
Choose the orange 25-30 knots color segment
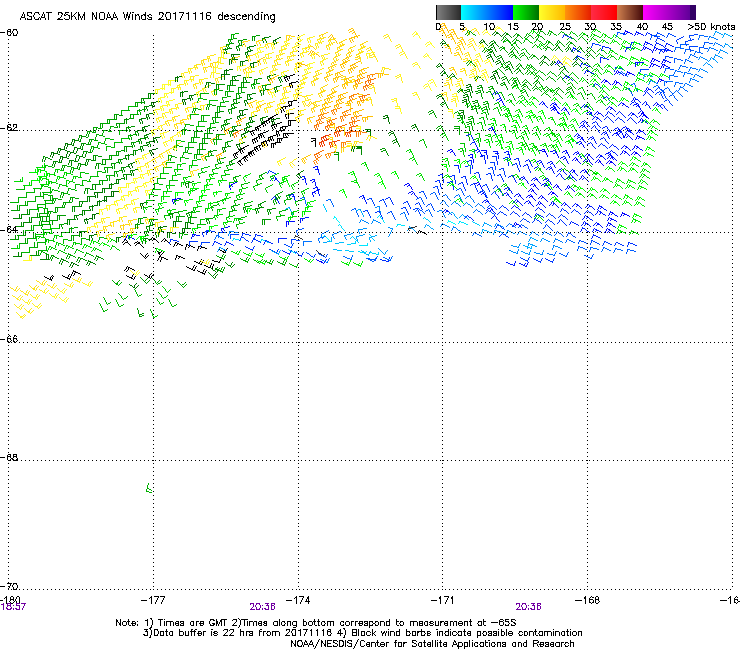coord(578,12)
